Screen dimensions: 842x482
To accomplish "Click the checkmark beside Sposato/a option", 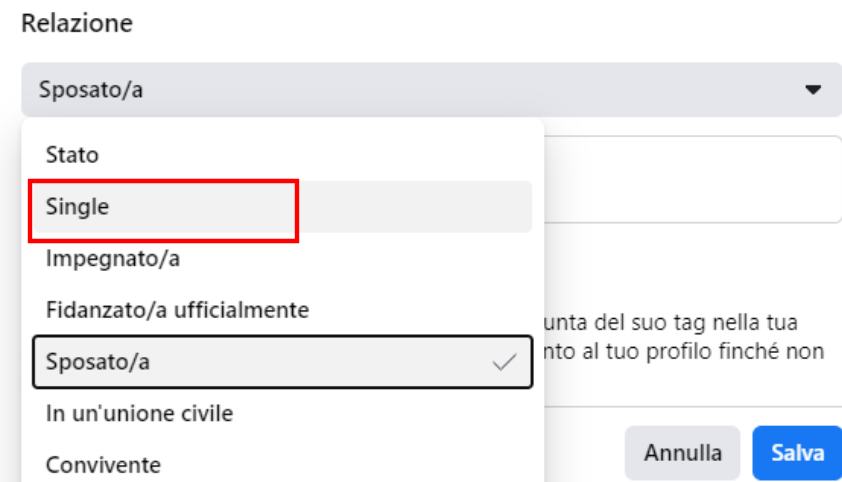I will pyautogui.click(x=509, y=360).
